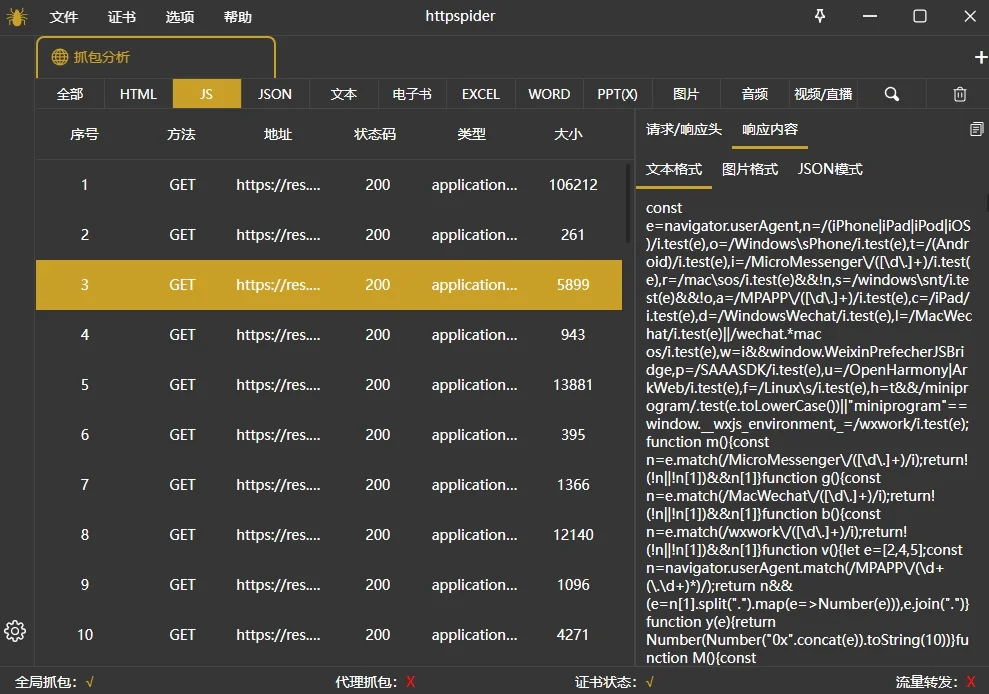Filter by 视频/直播 category
Screen dimensions: 989x694
[823, 94]
